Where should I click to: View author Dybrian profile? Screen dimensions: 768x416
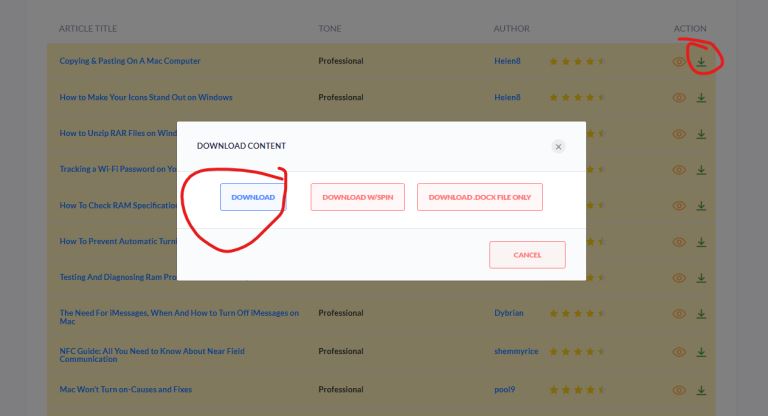tap(508, 313)
